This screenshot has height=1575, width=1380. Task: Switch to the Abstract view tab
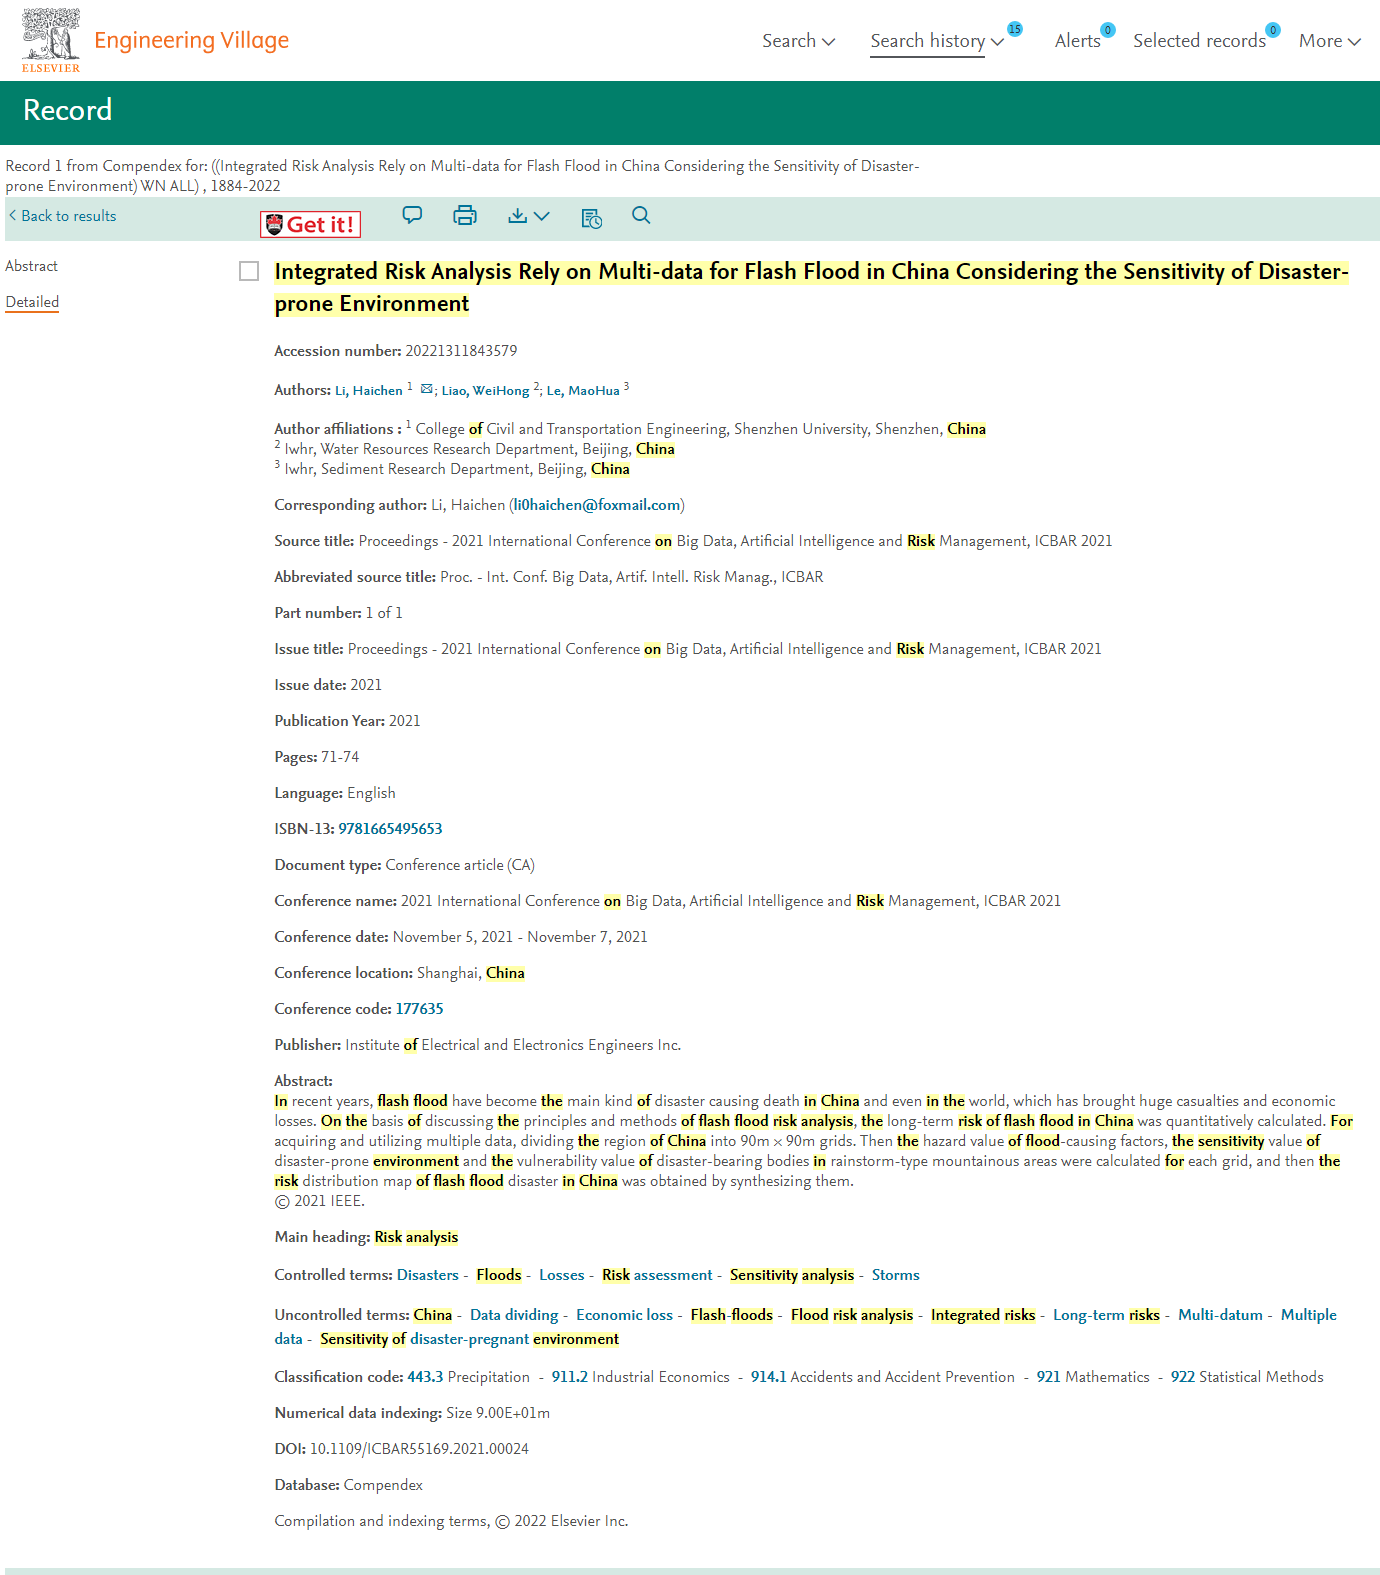click(32, 266)
